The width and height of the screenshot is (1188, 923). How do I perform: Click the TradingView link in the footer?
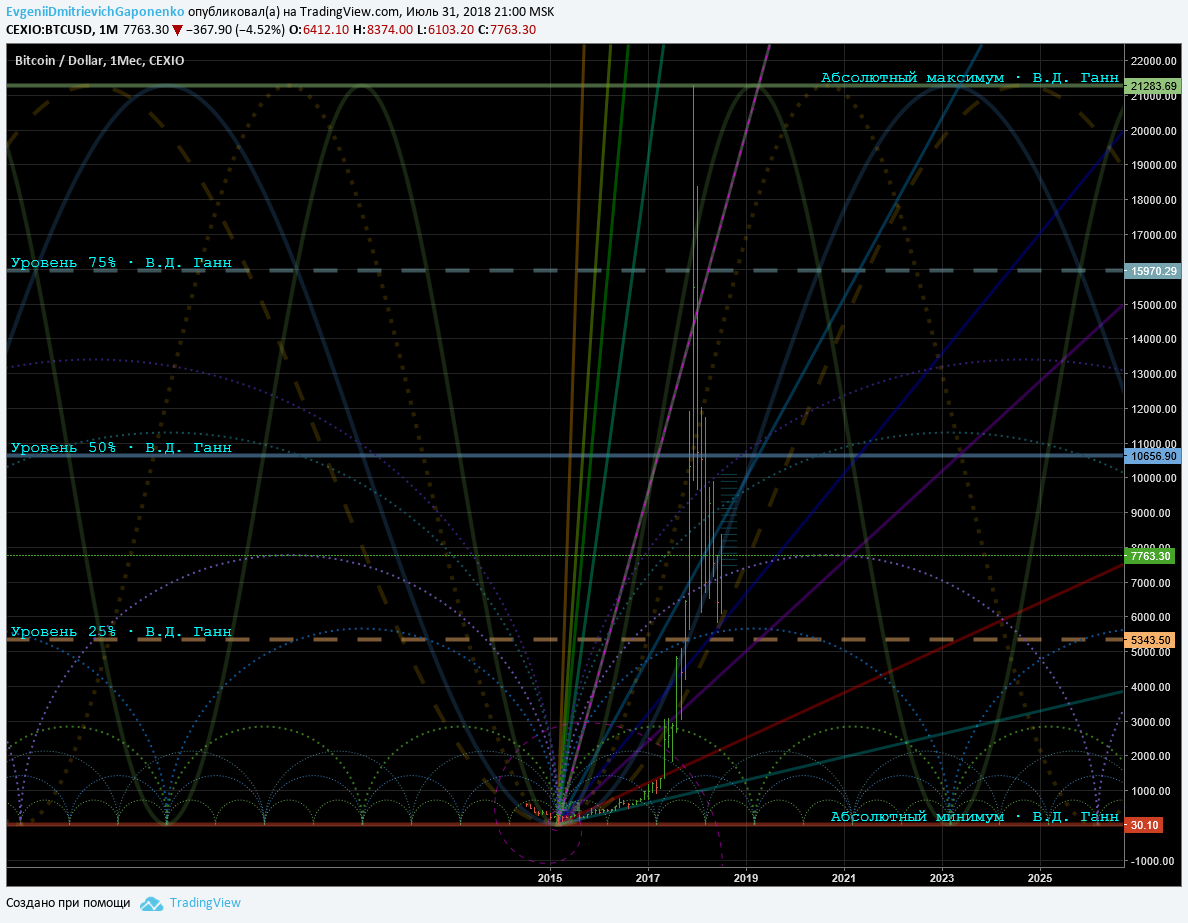click(x=205, y=903)
